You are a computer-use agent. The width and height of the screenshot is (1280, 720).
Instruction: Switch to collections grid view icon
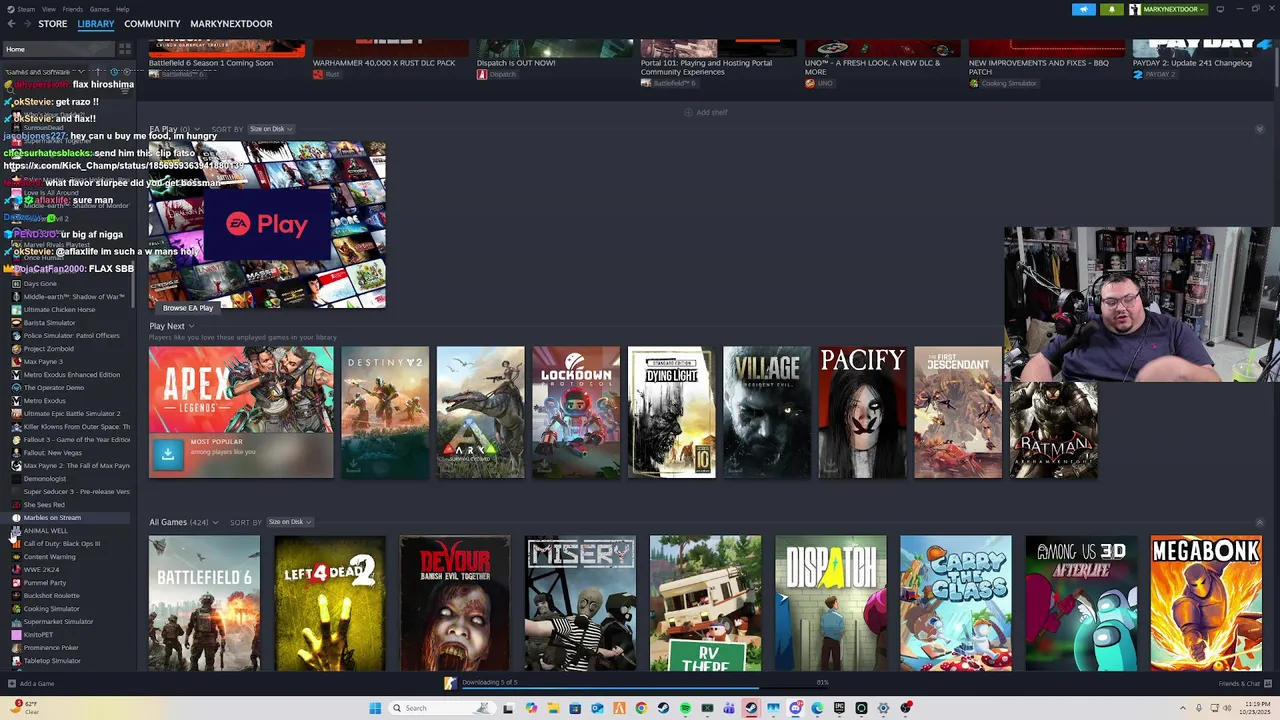(125, 49)
